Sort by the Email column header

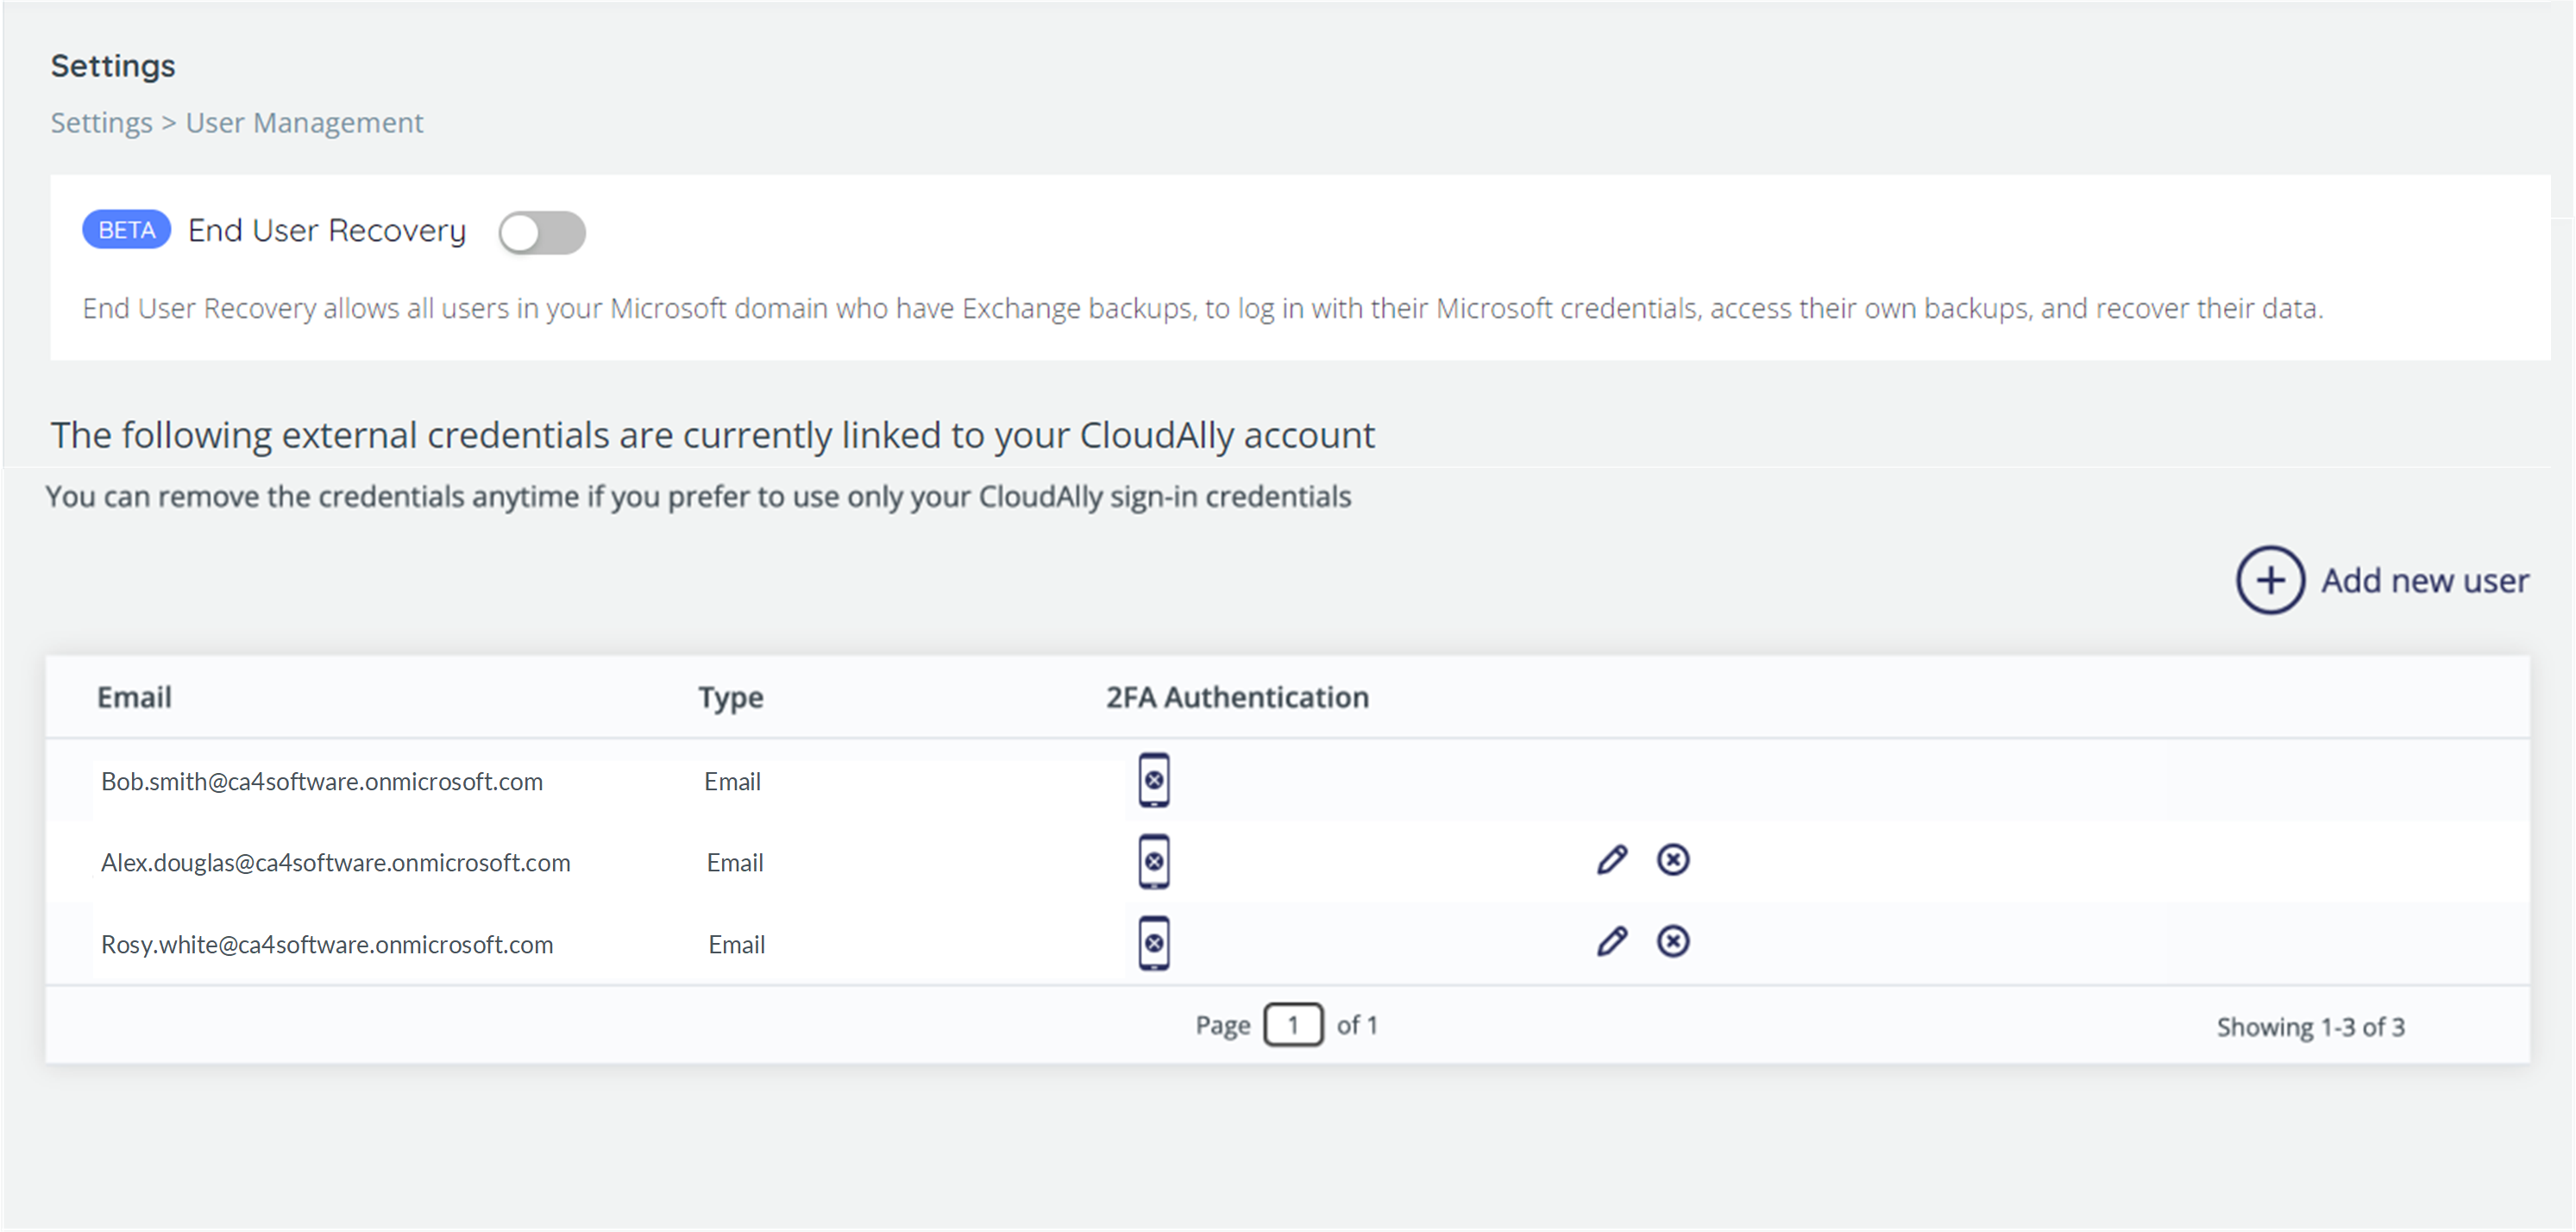point(135,696)
